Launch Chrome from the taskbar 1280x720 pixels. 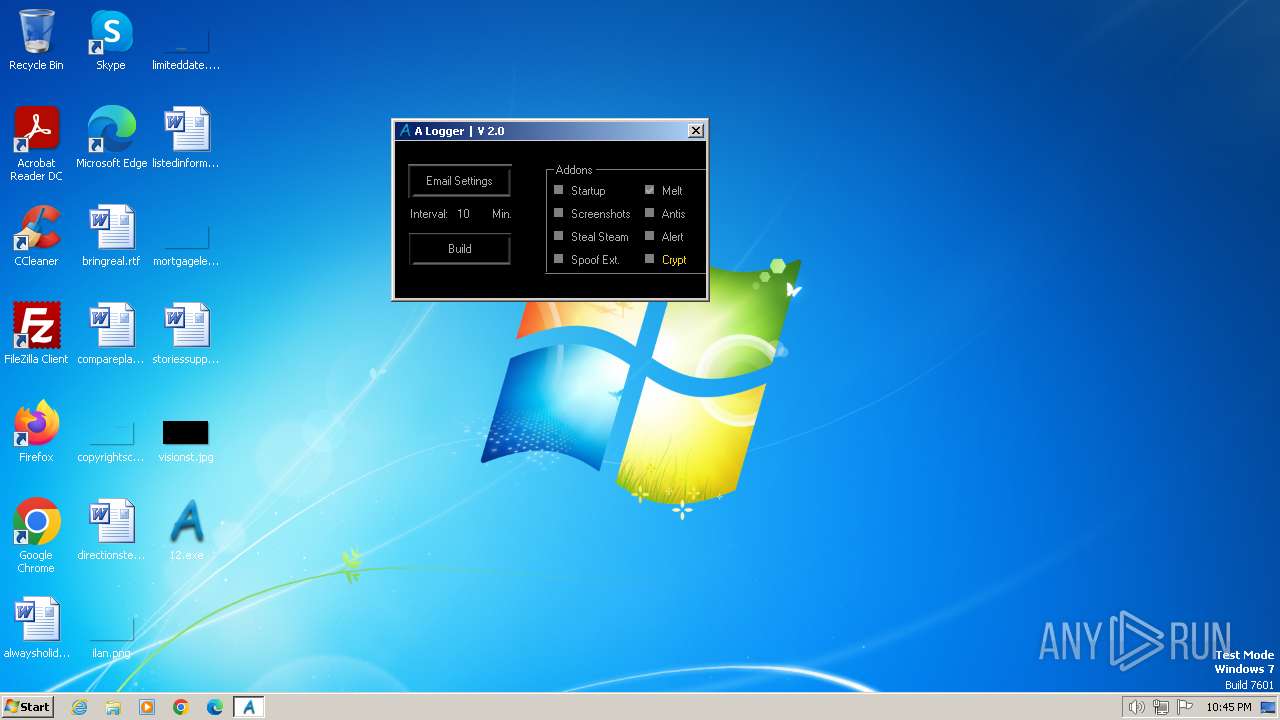[181, 707]
